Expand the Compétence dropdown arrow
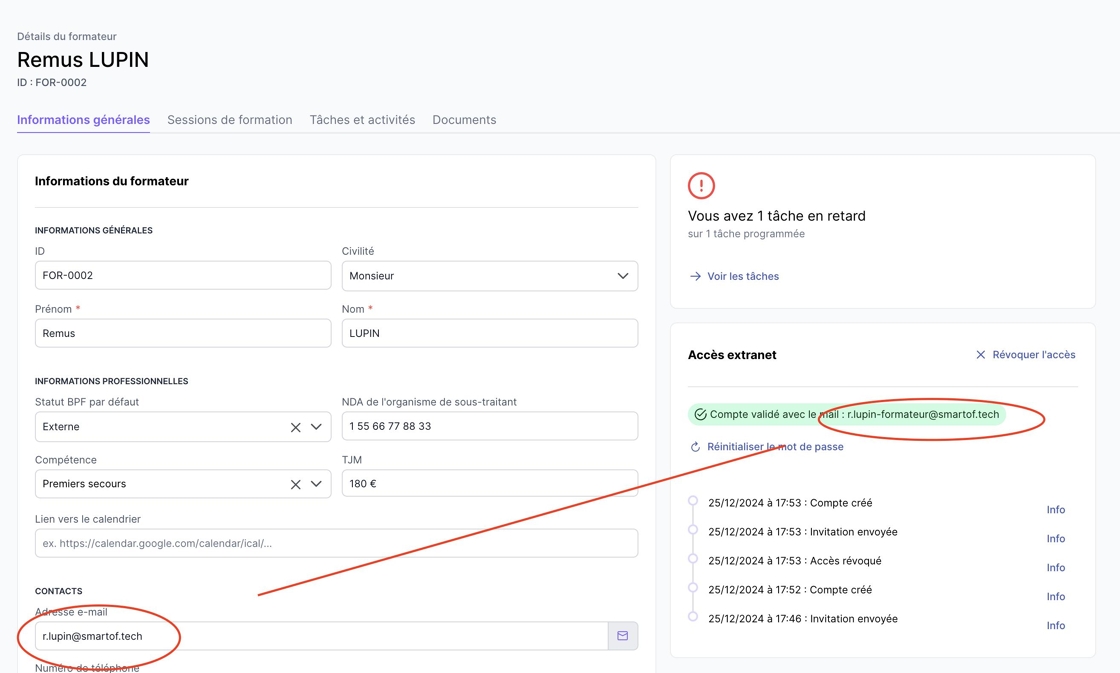 tap(317, 484)
